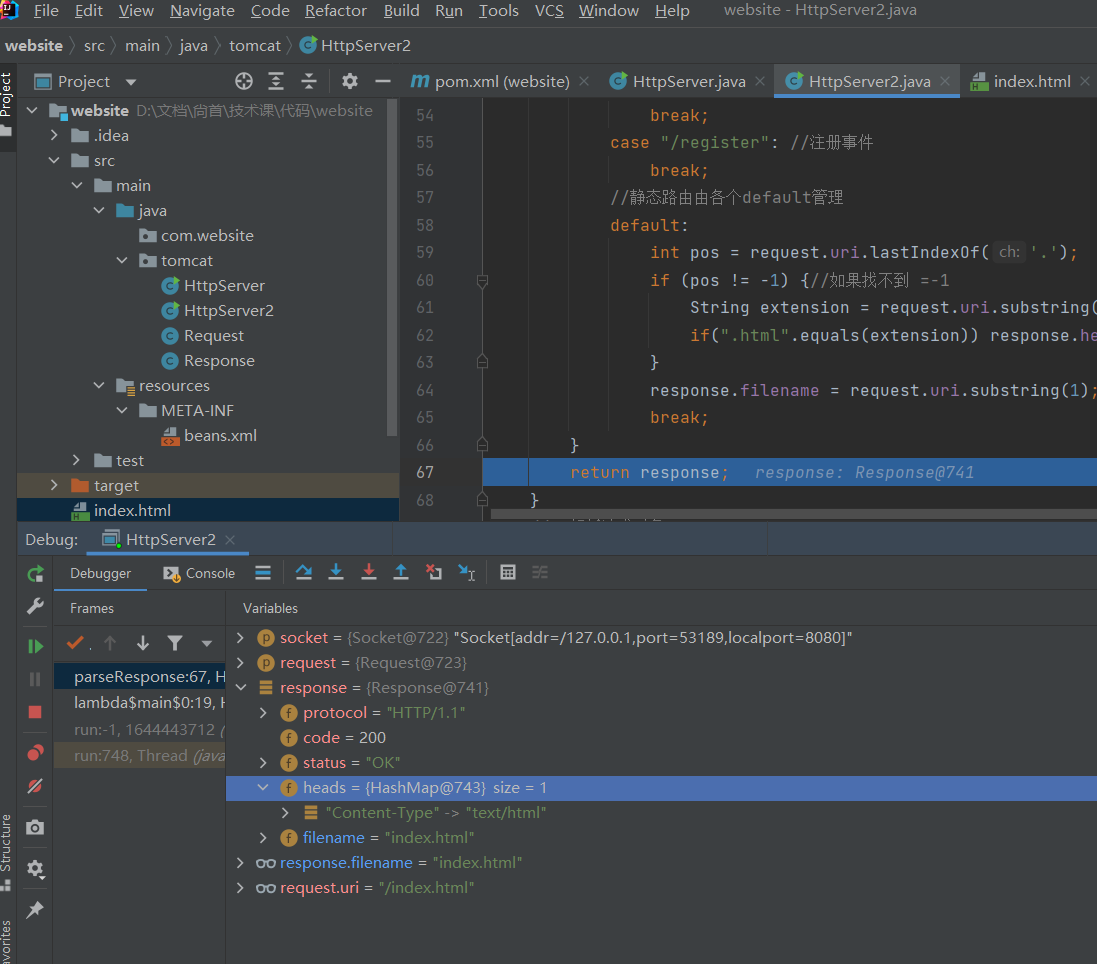Click Select Opened File target icon
The height and width of the screenshot is (964, 1097).
point(243,81)
